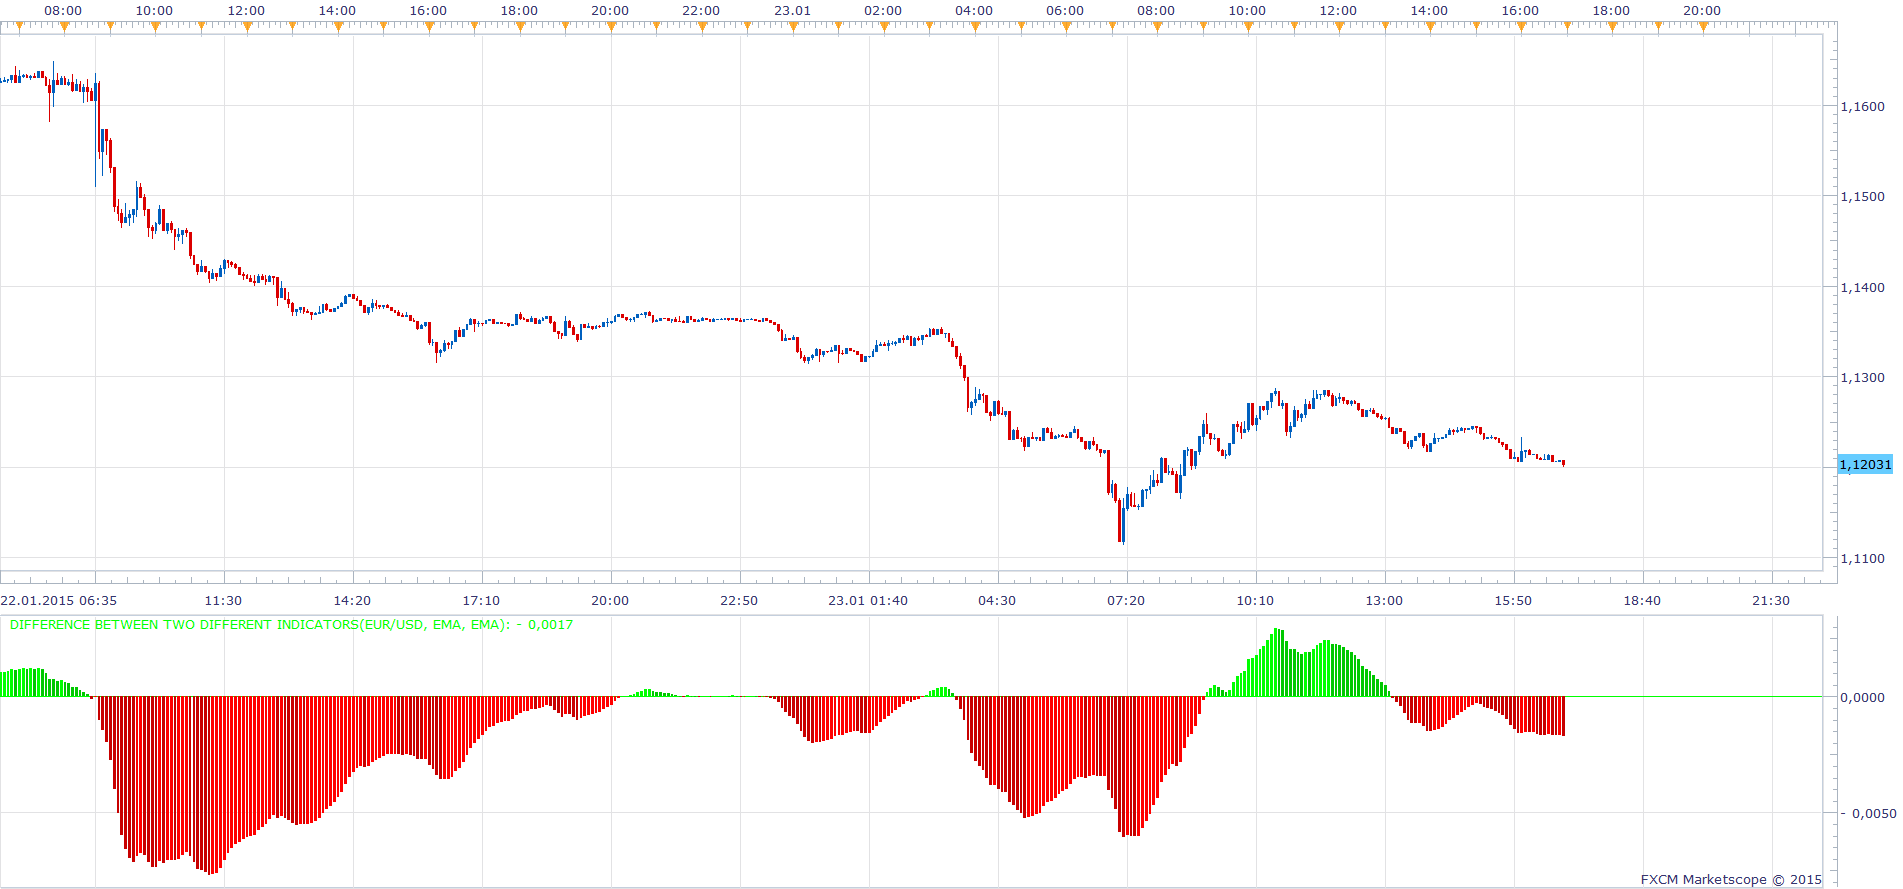The width and height of the screenshot is (1903, 889).
Task: Click the 11:30 label on bottom time axis
Action: tap(223, 601)
